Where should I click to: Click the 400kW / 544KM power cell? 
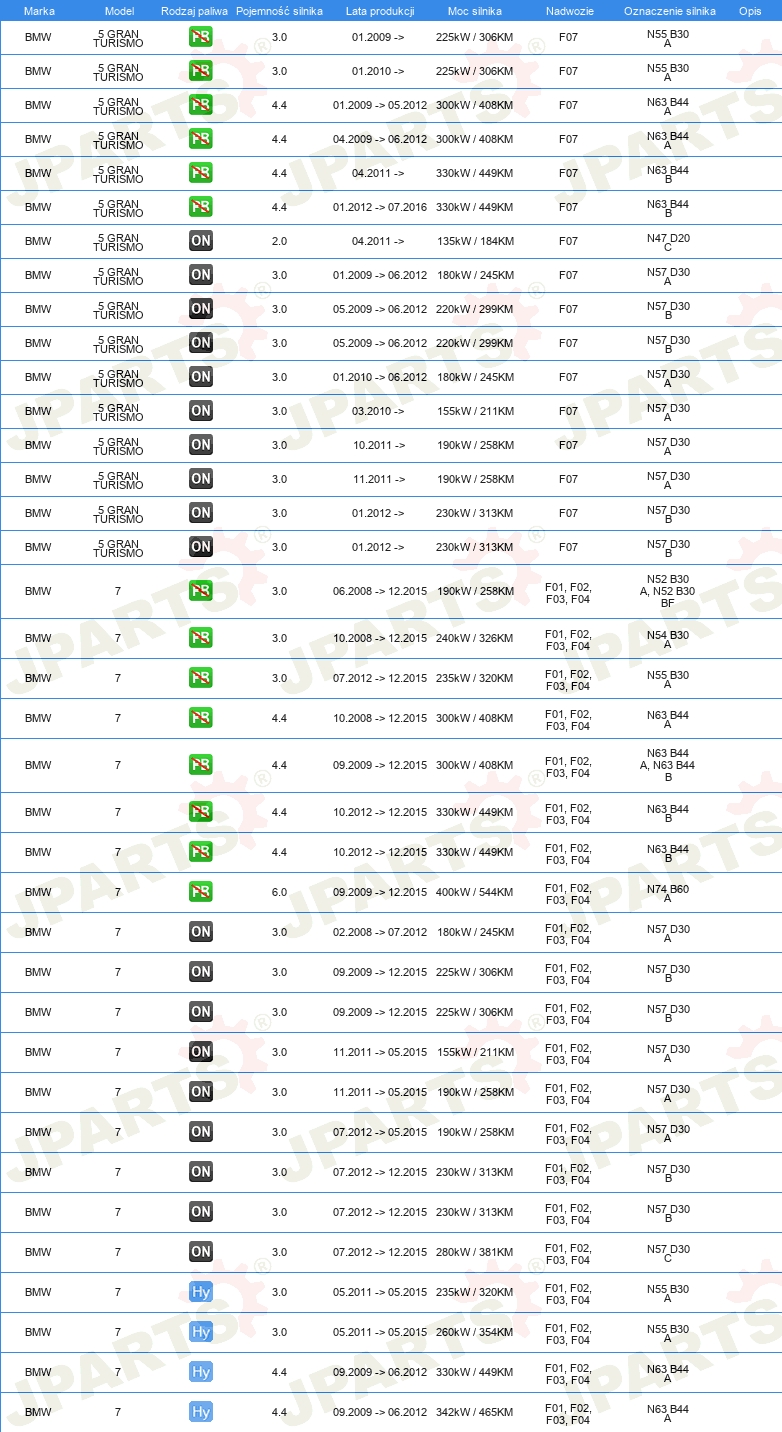click(x=475, y=892)
